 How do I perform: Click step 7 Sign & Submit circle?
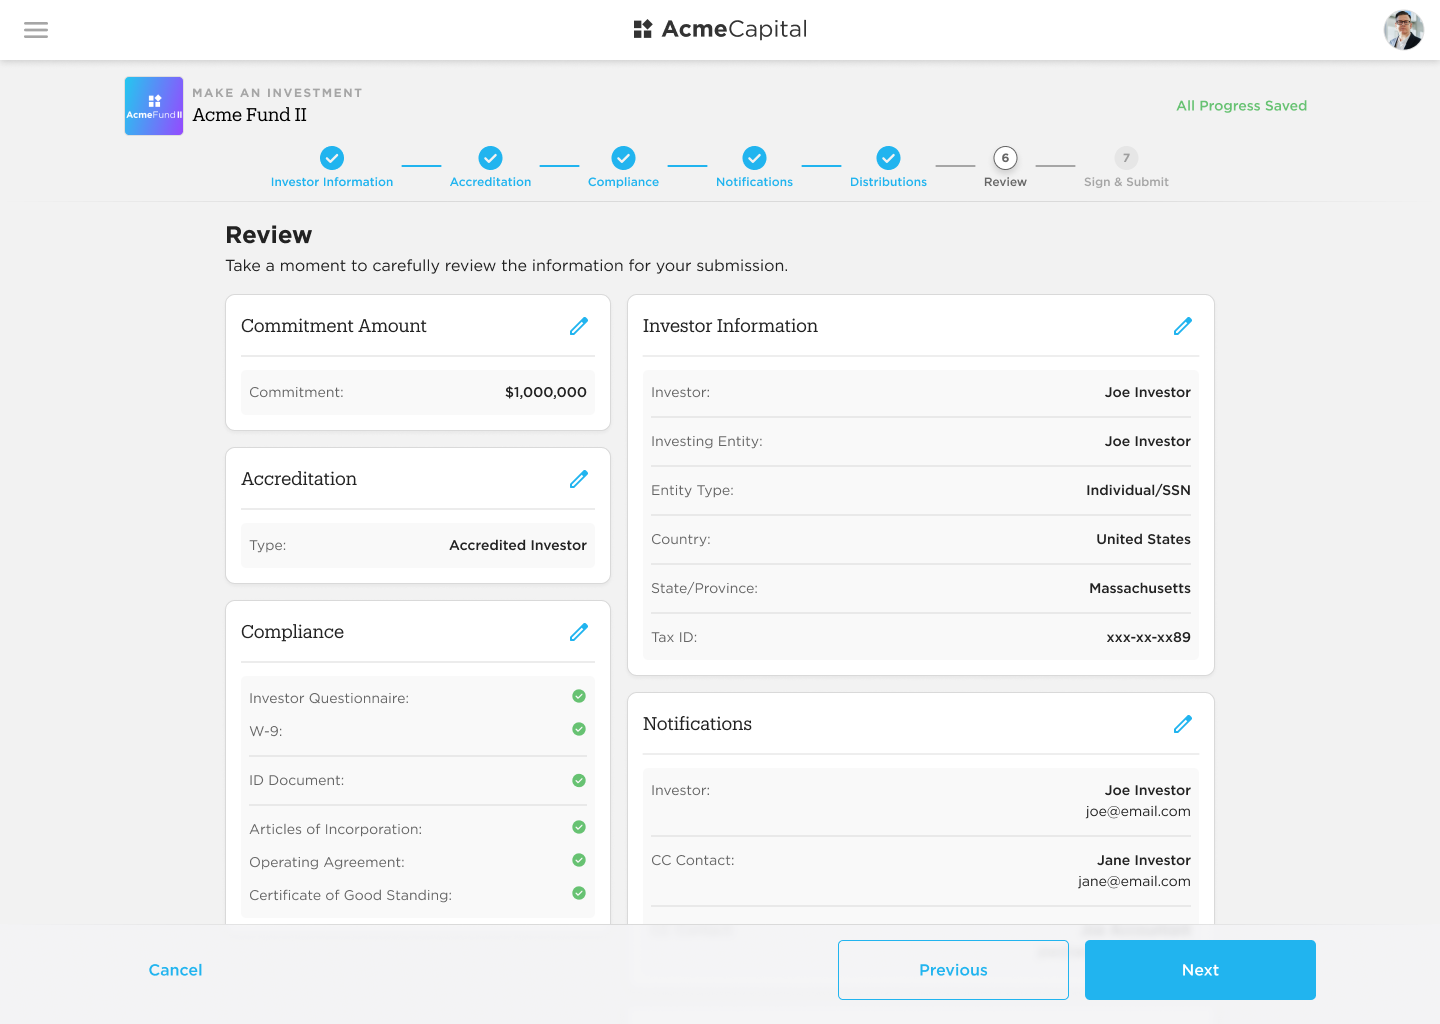pos(1126,158)
